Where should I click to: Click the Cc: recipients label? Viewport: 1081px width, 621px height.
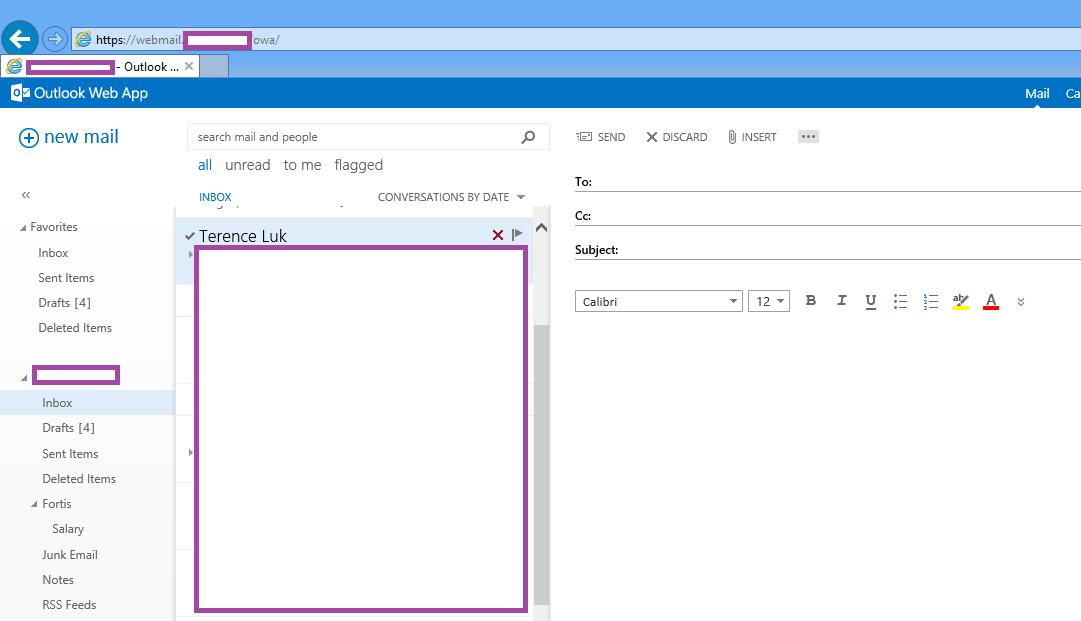[x=583, y=216]
